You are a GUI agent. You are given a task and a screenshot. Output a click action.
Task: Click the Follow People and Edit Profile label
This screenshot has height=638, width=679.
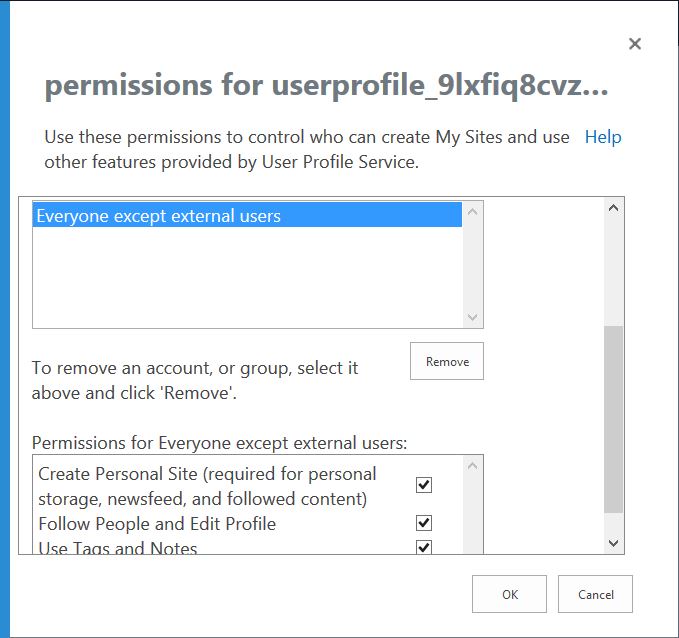[x=157, y=523]
